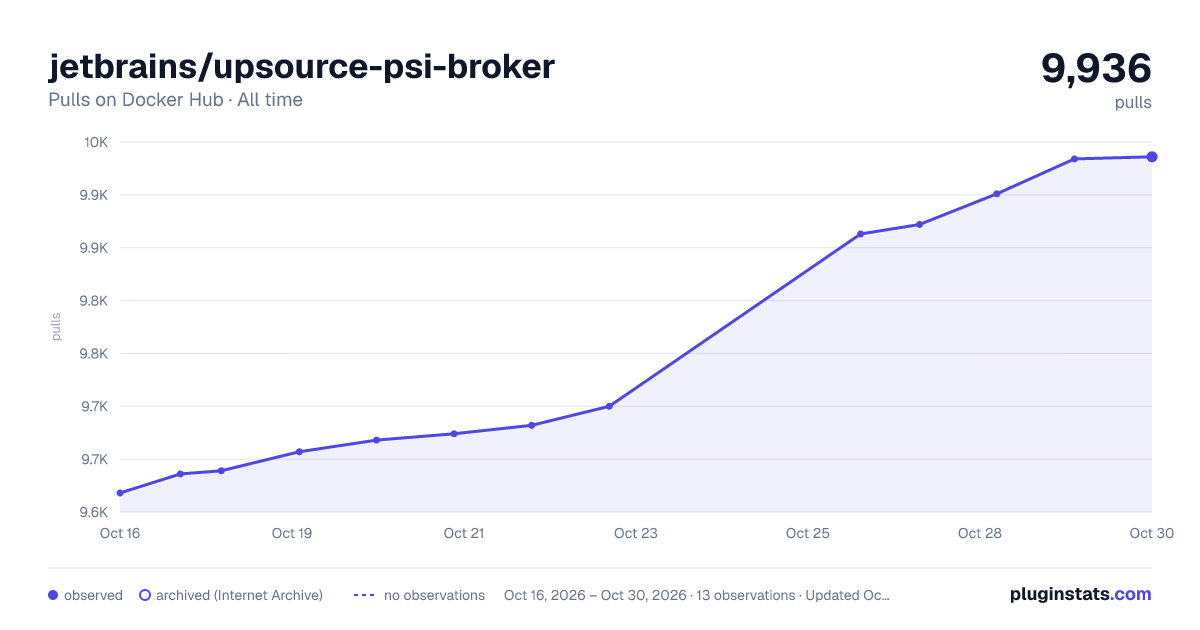Select the large final data point at Oct 30

(1152, 157)
